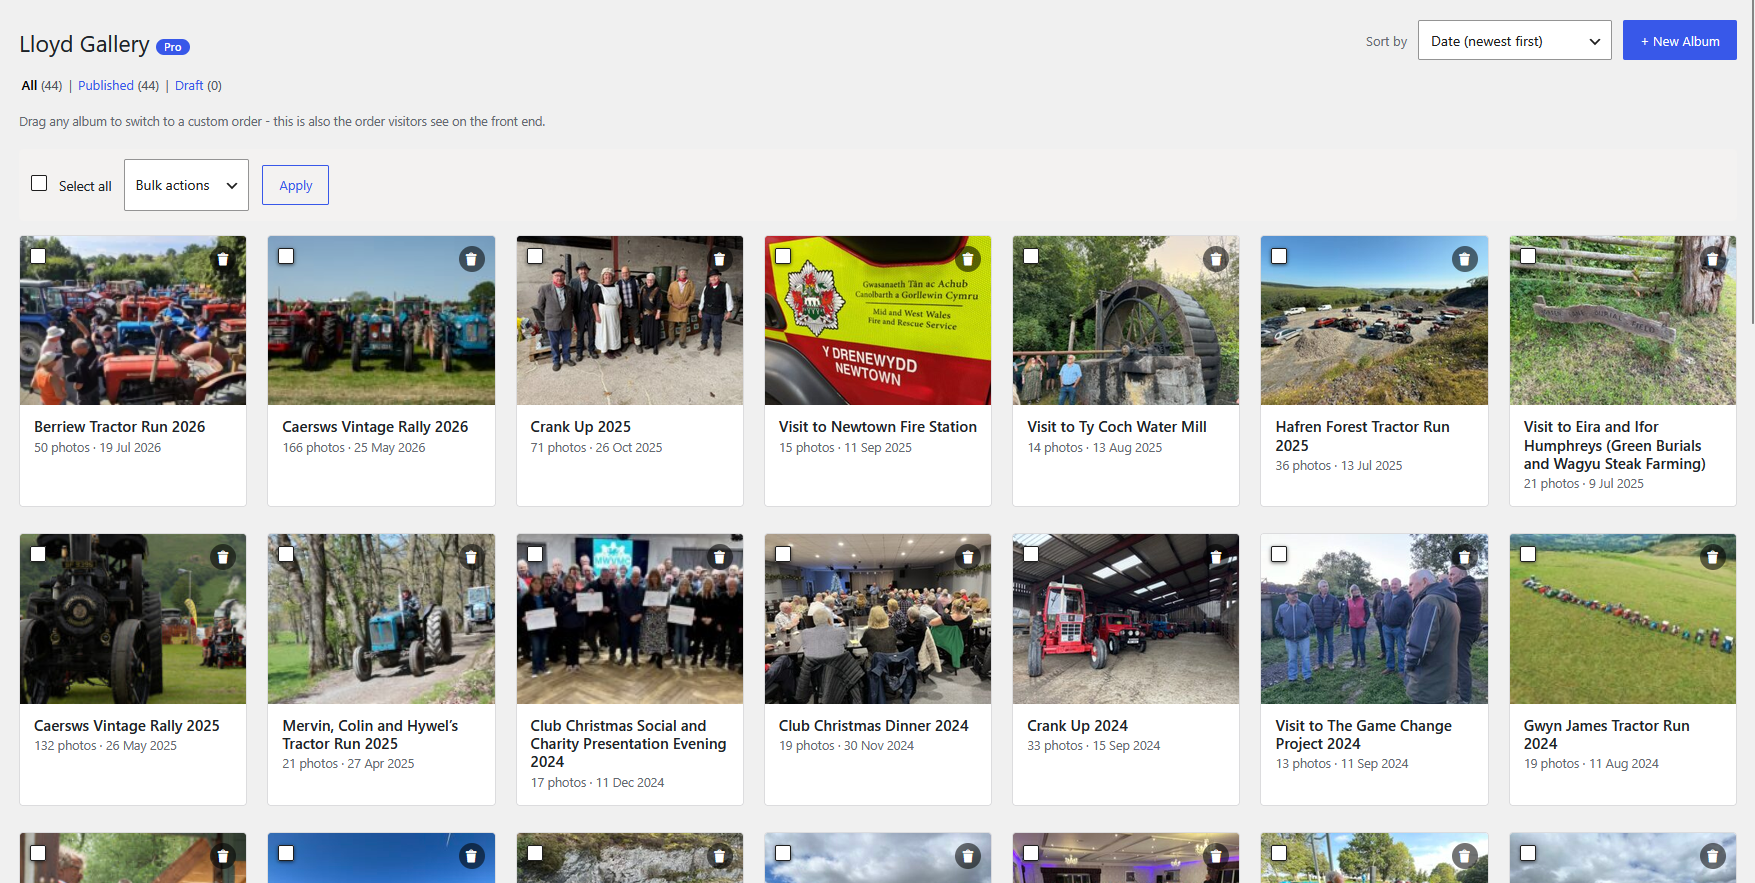
Task: Click the Berriew tractor crowd thumbnail
Action: 133,321
